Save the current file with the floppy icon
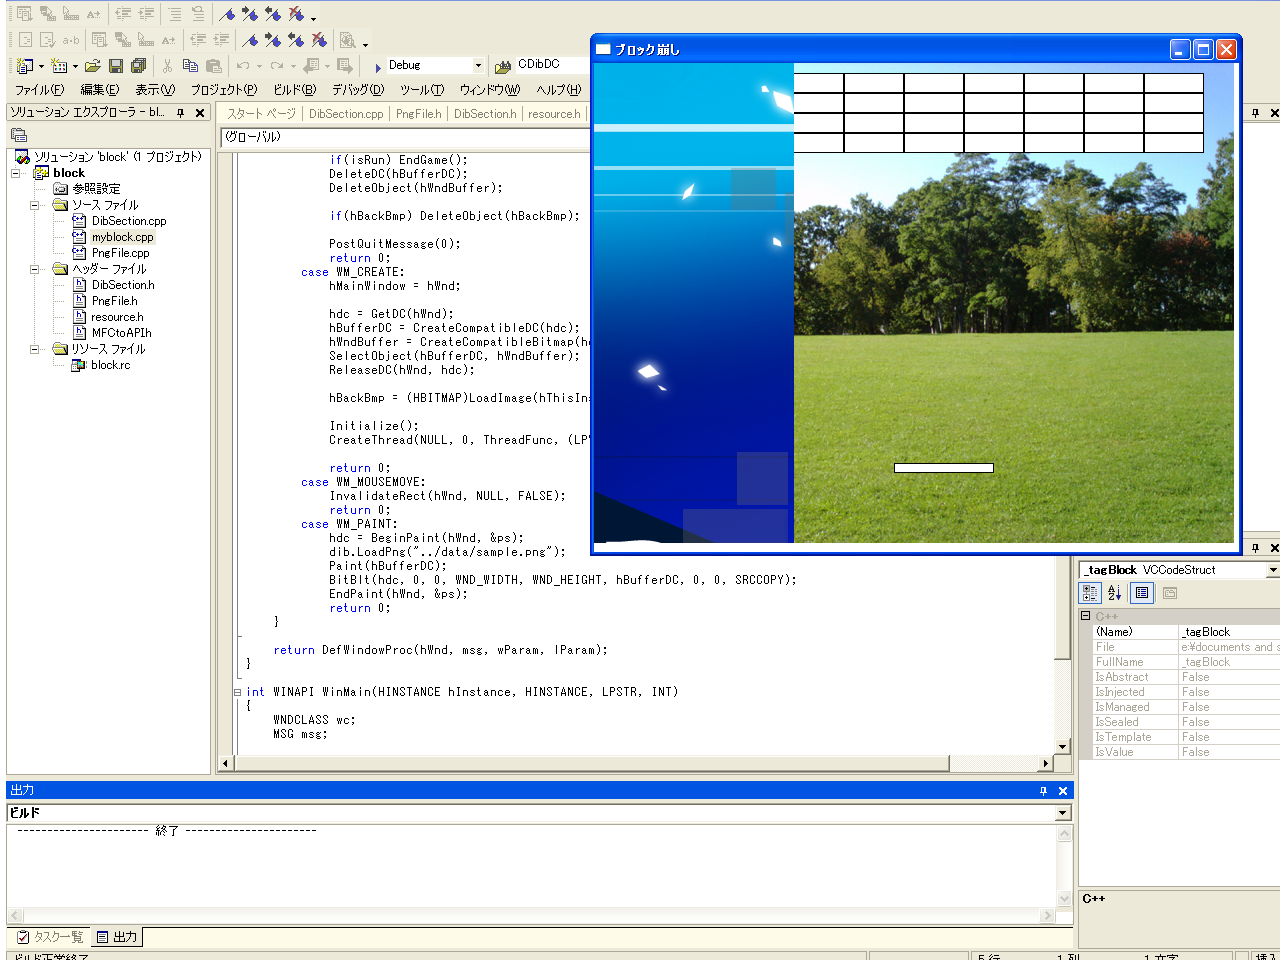 click(x=116, y=66)
